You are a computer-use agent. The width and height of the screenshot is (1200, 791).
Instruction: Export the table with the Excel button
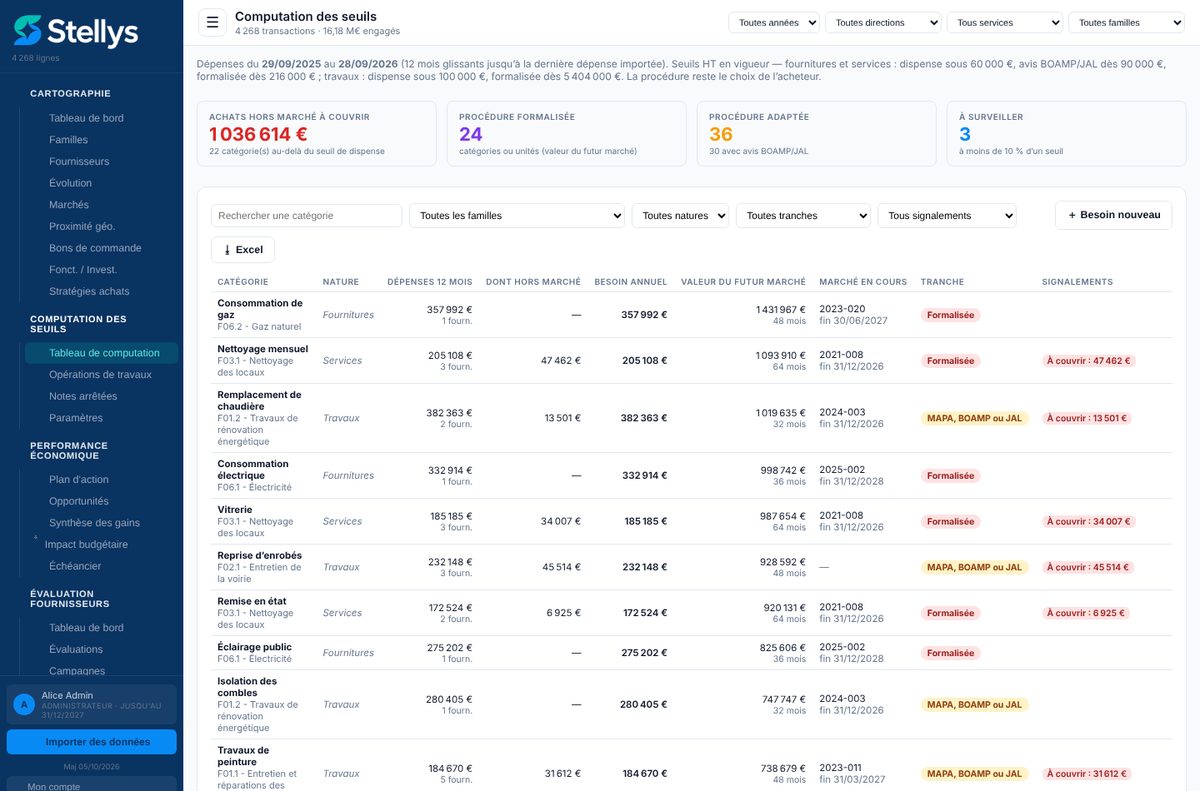[x=243, y=250]
